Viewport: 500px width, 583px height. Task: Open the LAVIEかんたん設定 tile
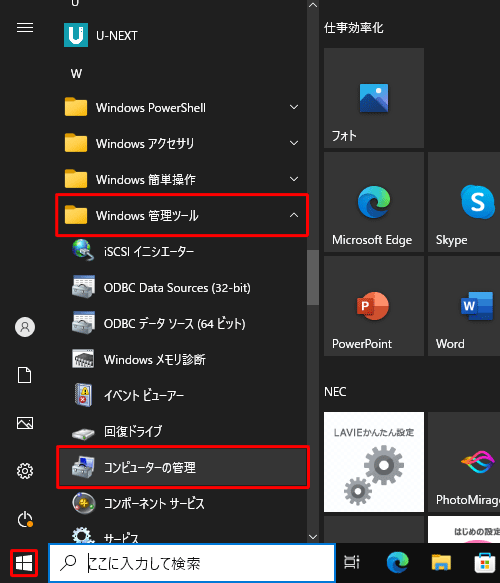tap(374, 462)
